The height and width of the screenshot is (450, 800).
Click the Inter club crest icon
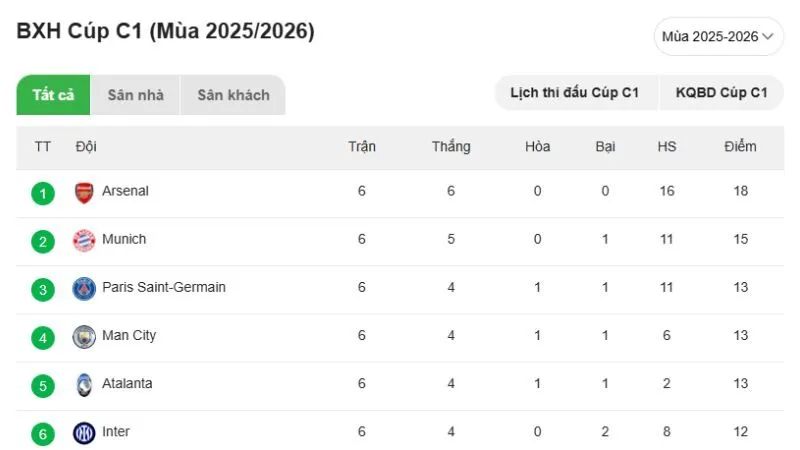tap(84, 432)
